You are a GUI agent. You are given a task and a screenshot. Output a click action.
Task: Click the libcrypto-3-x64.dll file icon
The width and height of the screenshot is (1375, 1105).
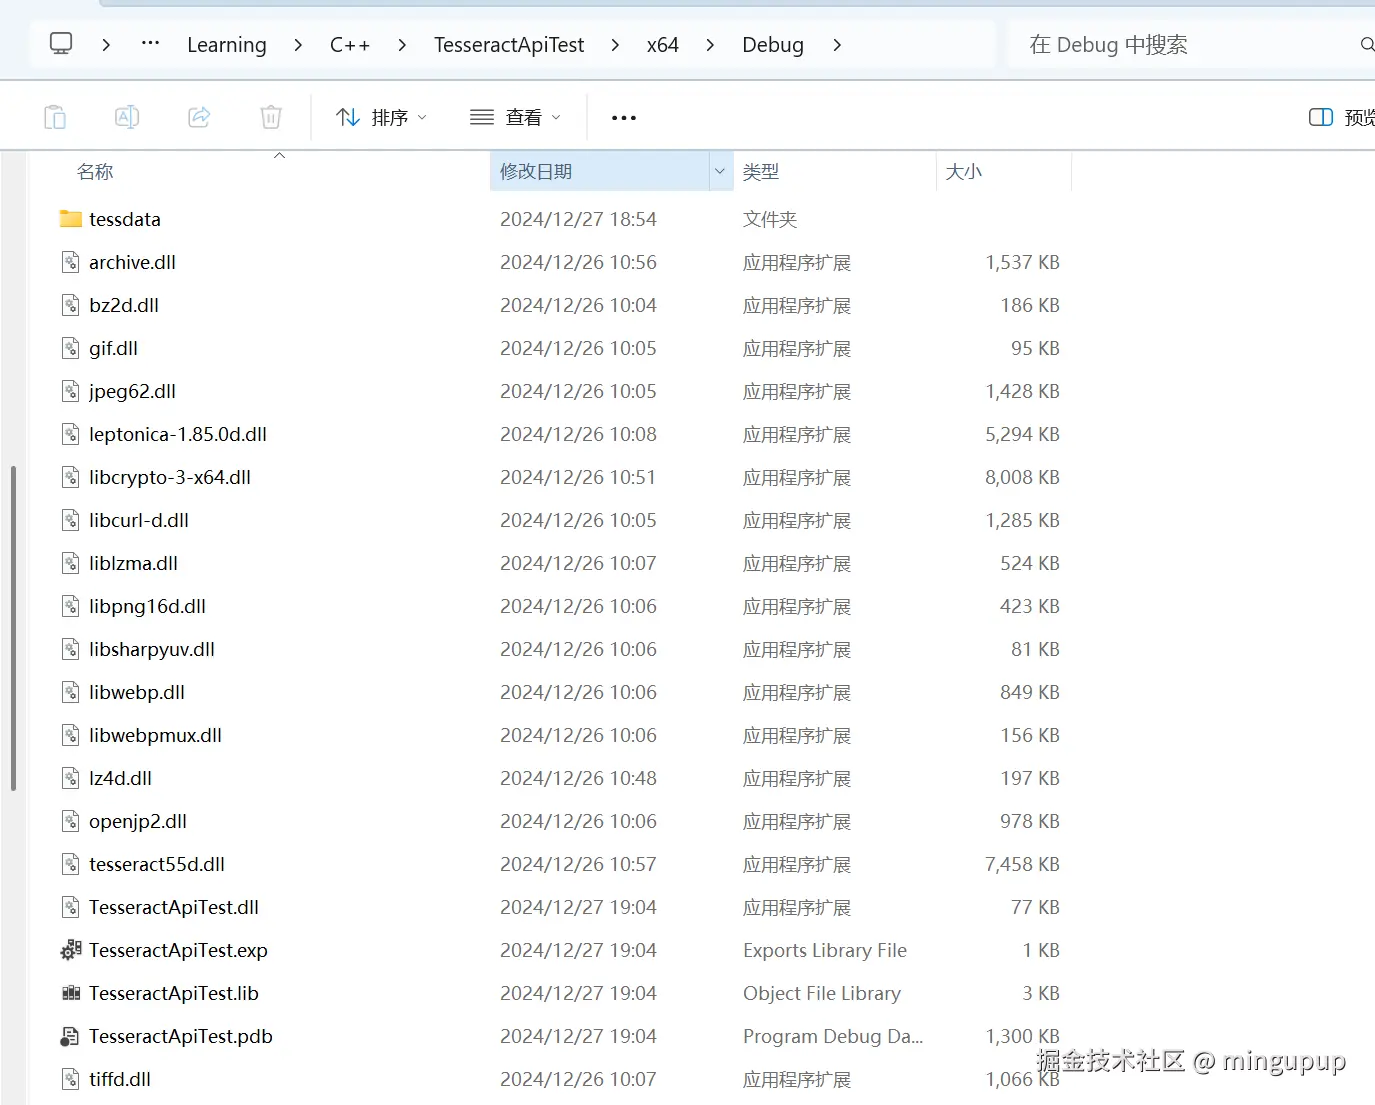(70, 477)
